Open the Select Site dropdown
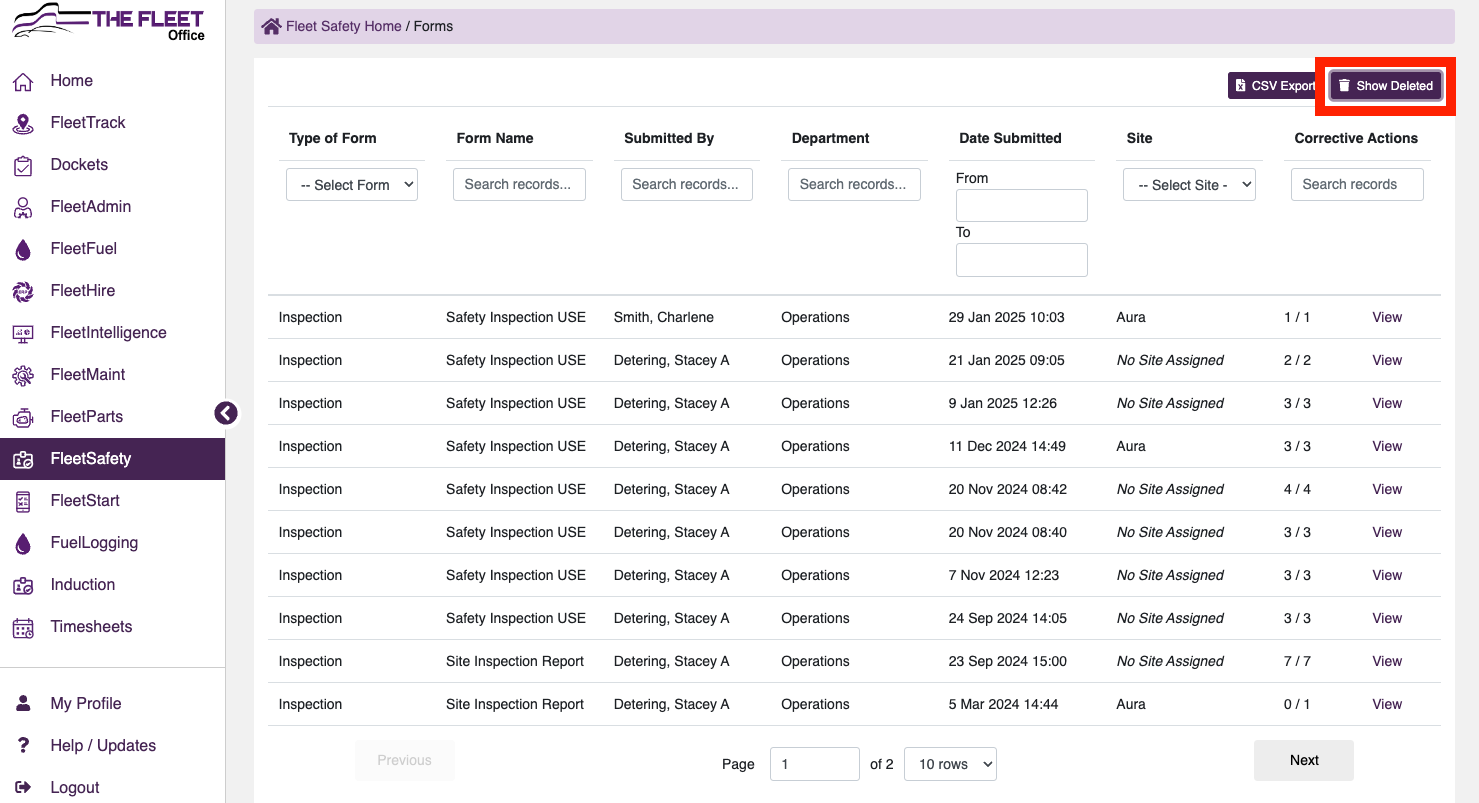Screen dimensions: 1479x803 [x=1189, y=185]
